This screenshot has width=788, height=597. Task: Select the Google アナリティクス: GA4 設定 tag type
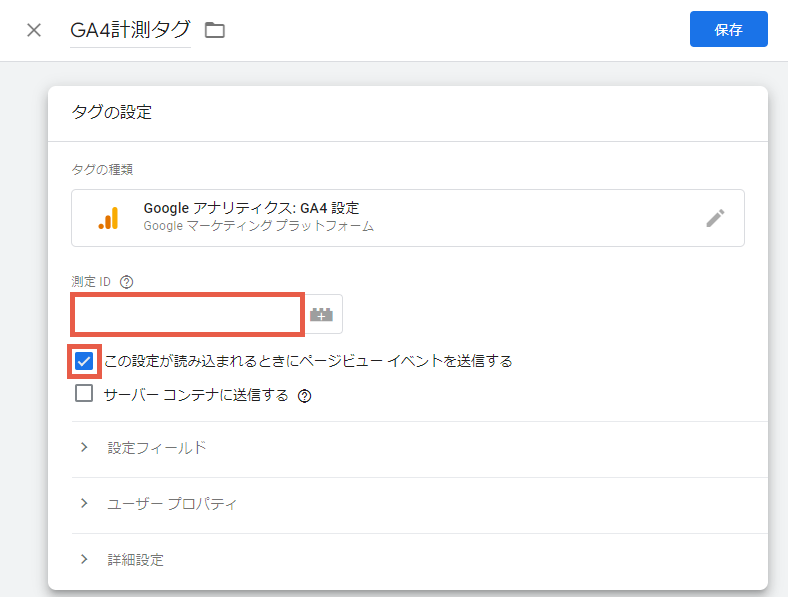tap(408, 218)
